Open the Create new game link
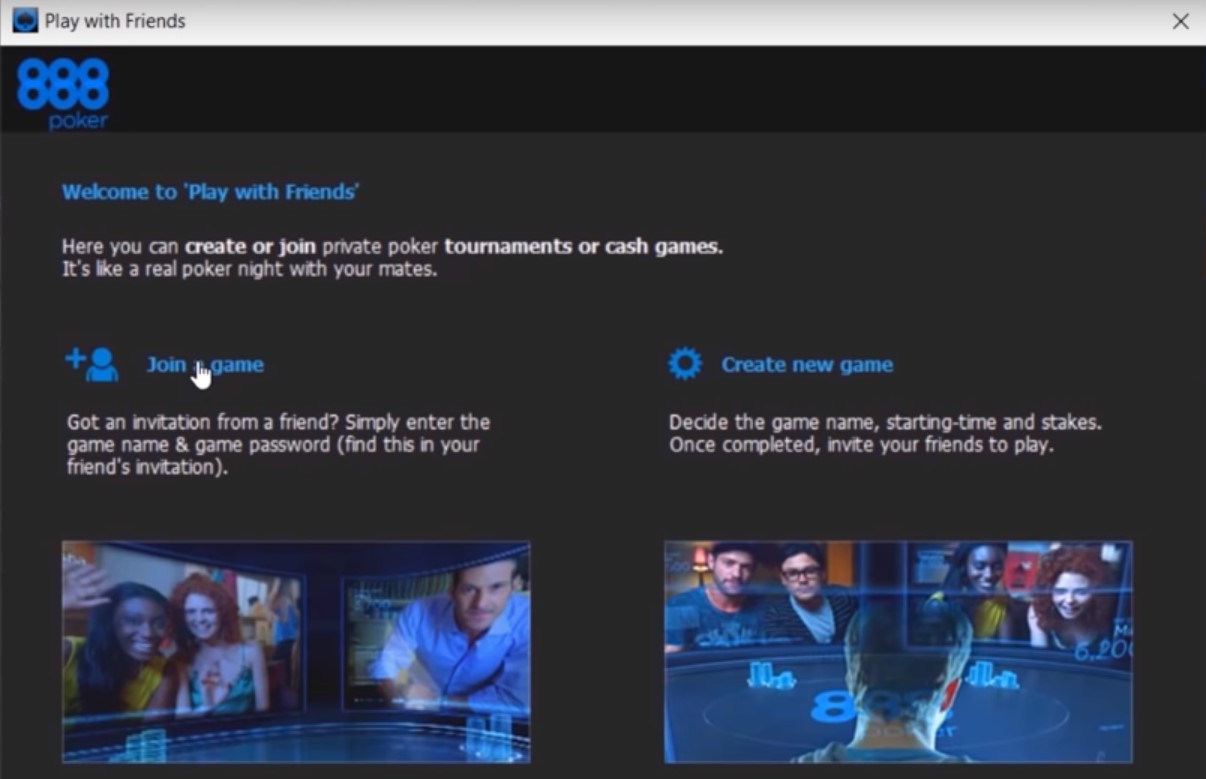The width and height of the screenshot is (1206, 779). point(807,364)
